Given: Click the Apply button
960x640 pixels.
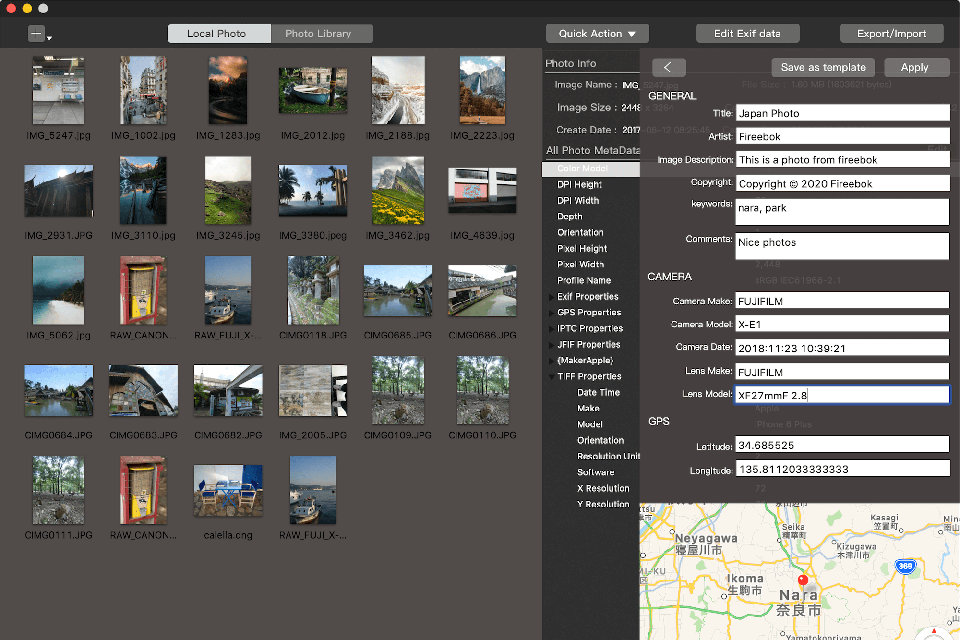Looking at the screenshot, I should tap(915, 67).
